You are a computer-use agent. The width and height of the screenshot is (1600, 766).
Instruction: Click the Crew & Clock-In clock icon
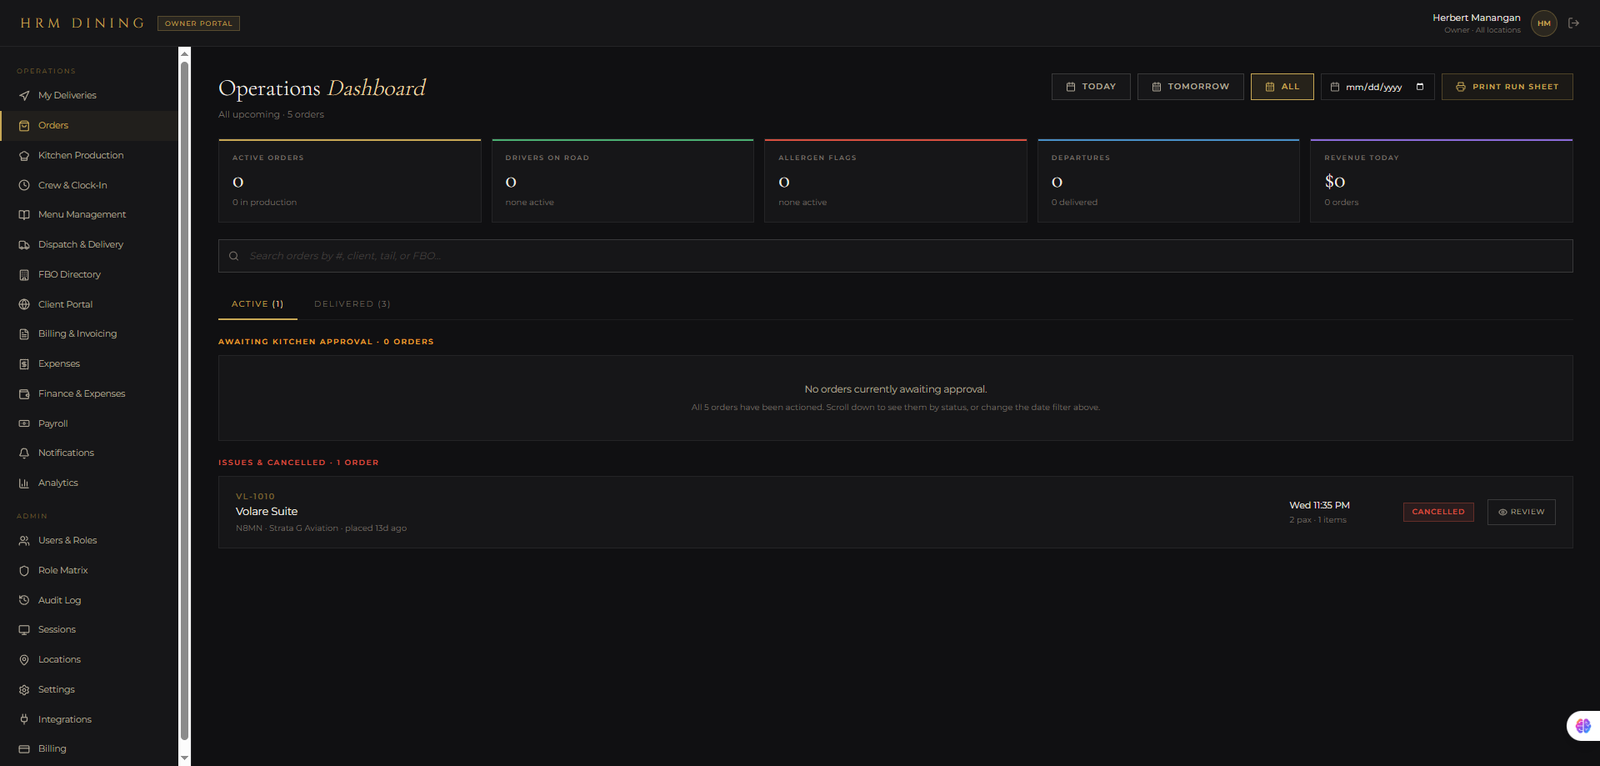click(x=24, y=185)
